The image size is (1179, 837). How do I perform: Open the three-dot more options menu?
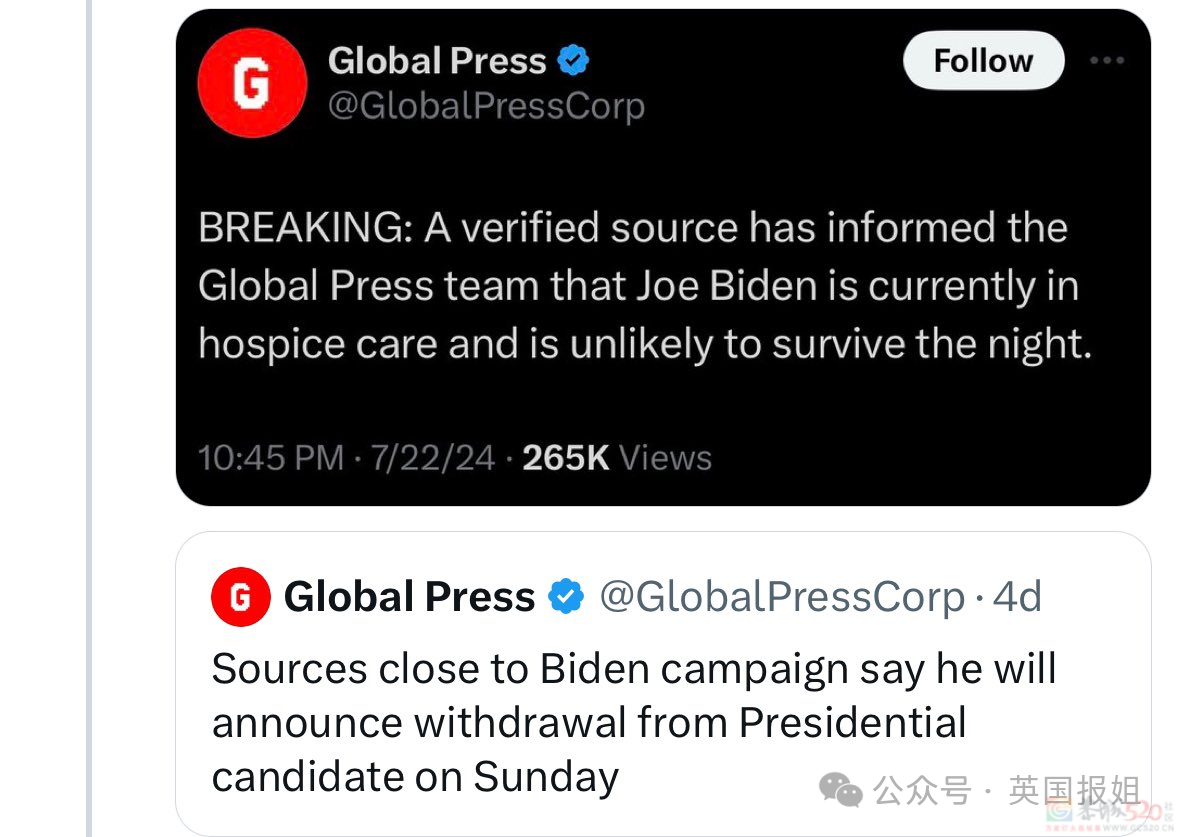pos(1107,60)
